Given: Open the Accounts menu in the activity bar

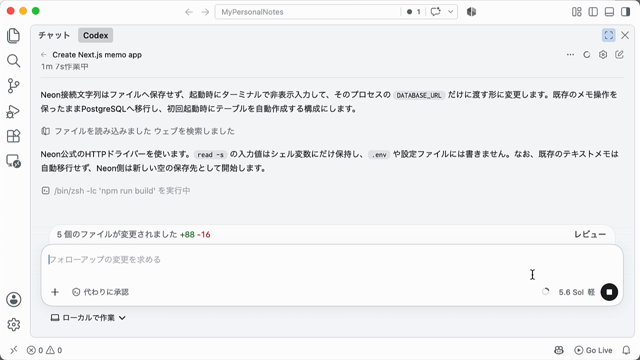Looking at the screenshot, I should click(x=13, y=300).
